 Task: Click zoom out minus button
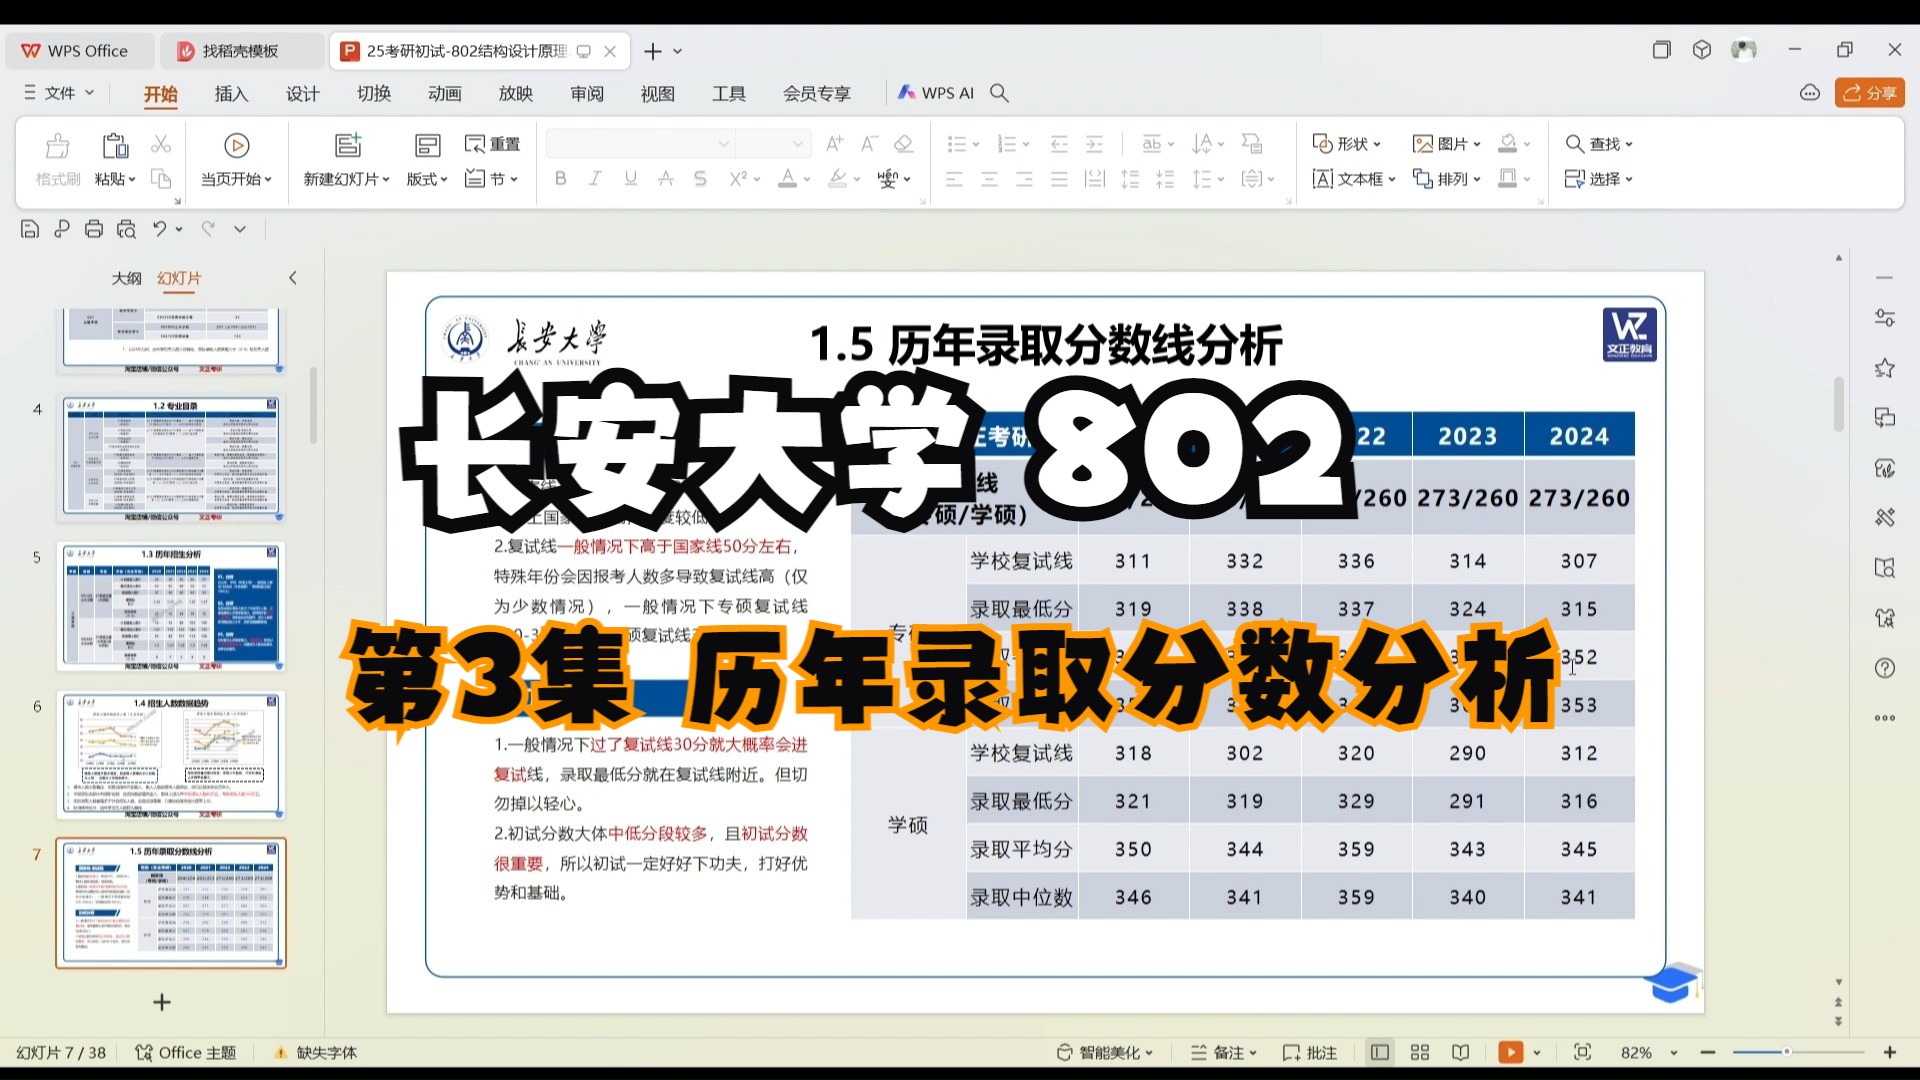click(x=1708, y=1052)
